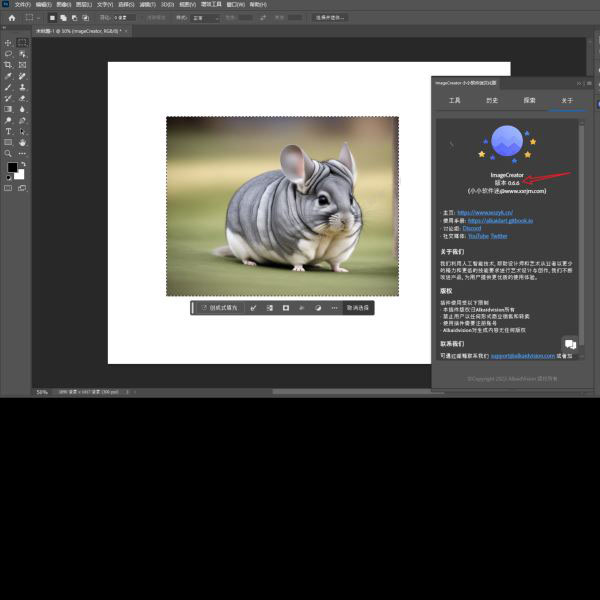This screenshot has height=600, width=600.
Task: Select the Move tool
Action: (x=8, y=42)
